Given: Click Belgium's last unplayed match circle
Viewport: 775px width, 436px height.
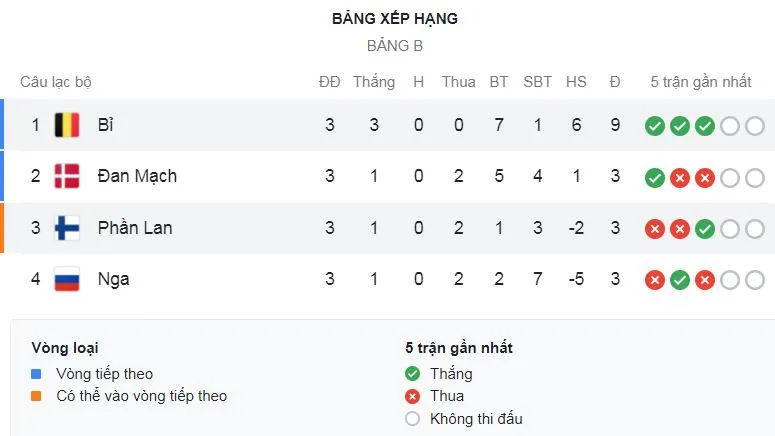Looking at the screenshot, I should [x=755, y=126].
